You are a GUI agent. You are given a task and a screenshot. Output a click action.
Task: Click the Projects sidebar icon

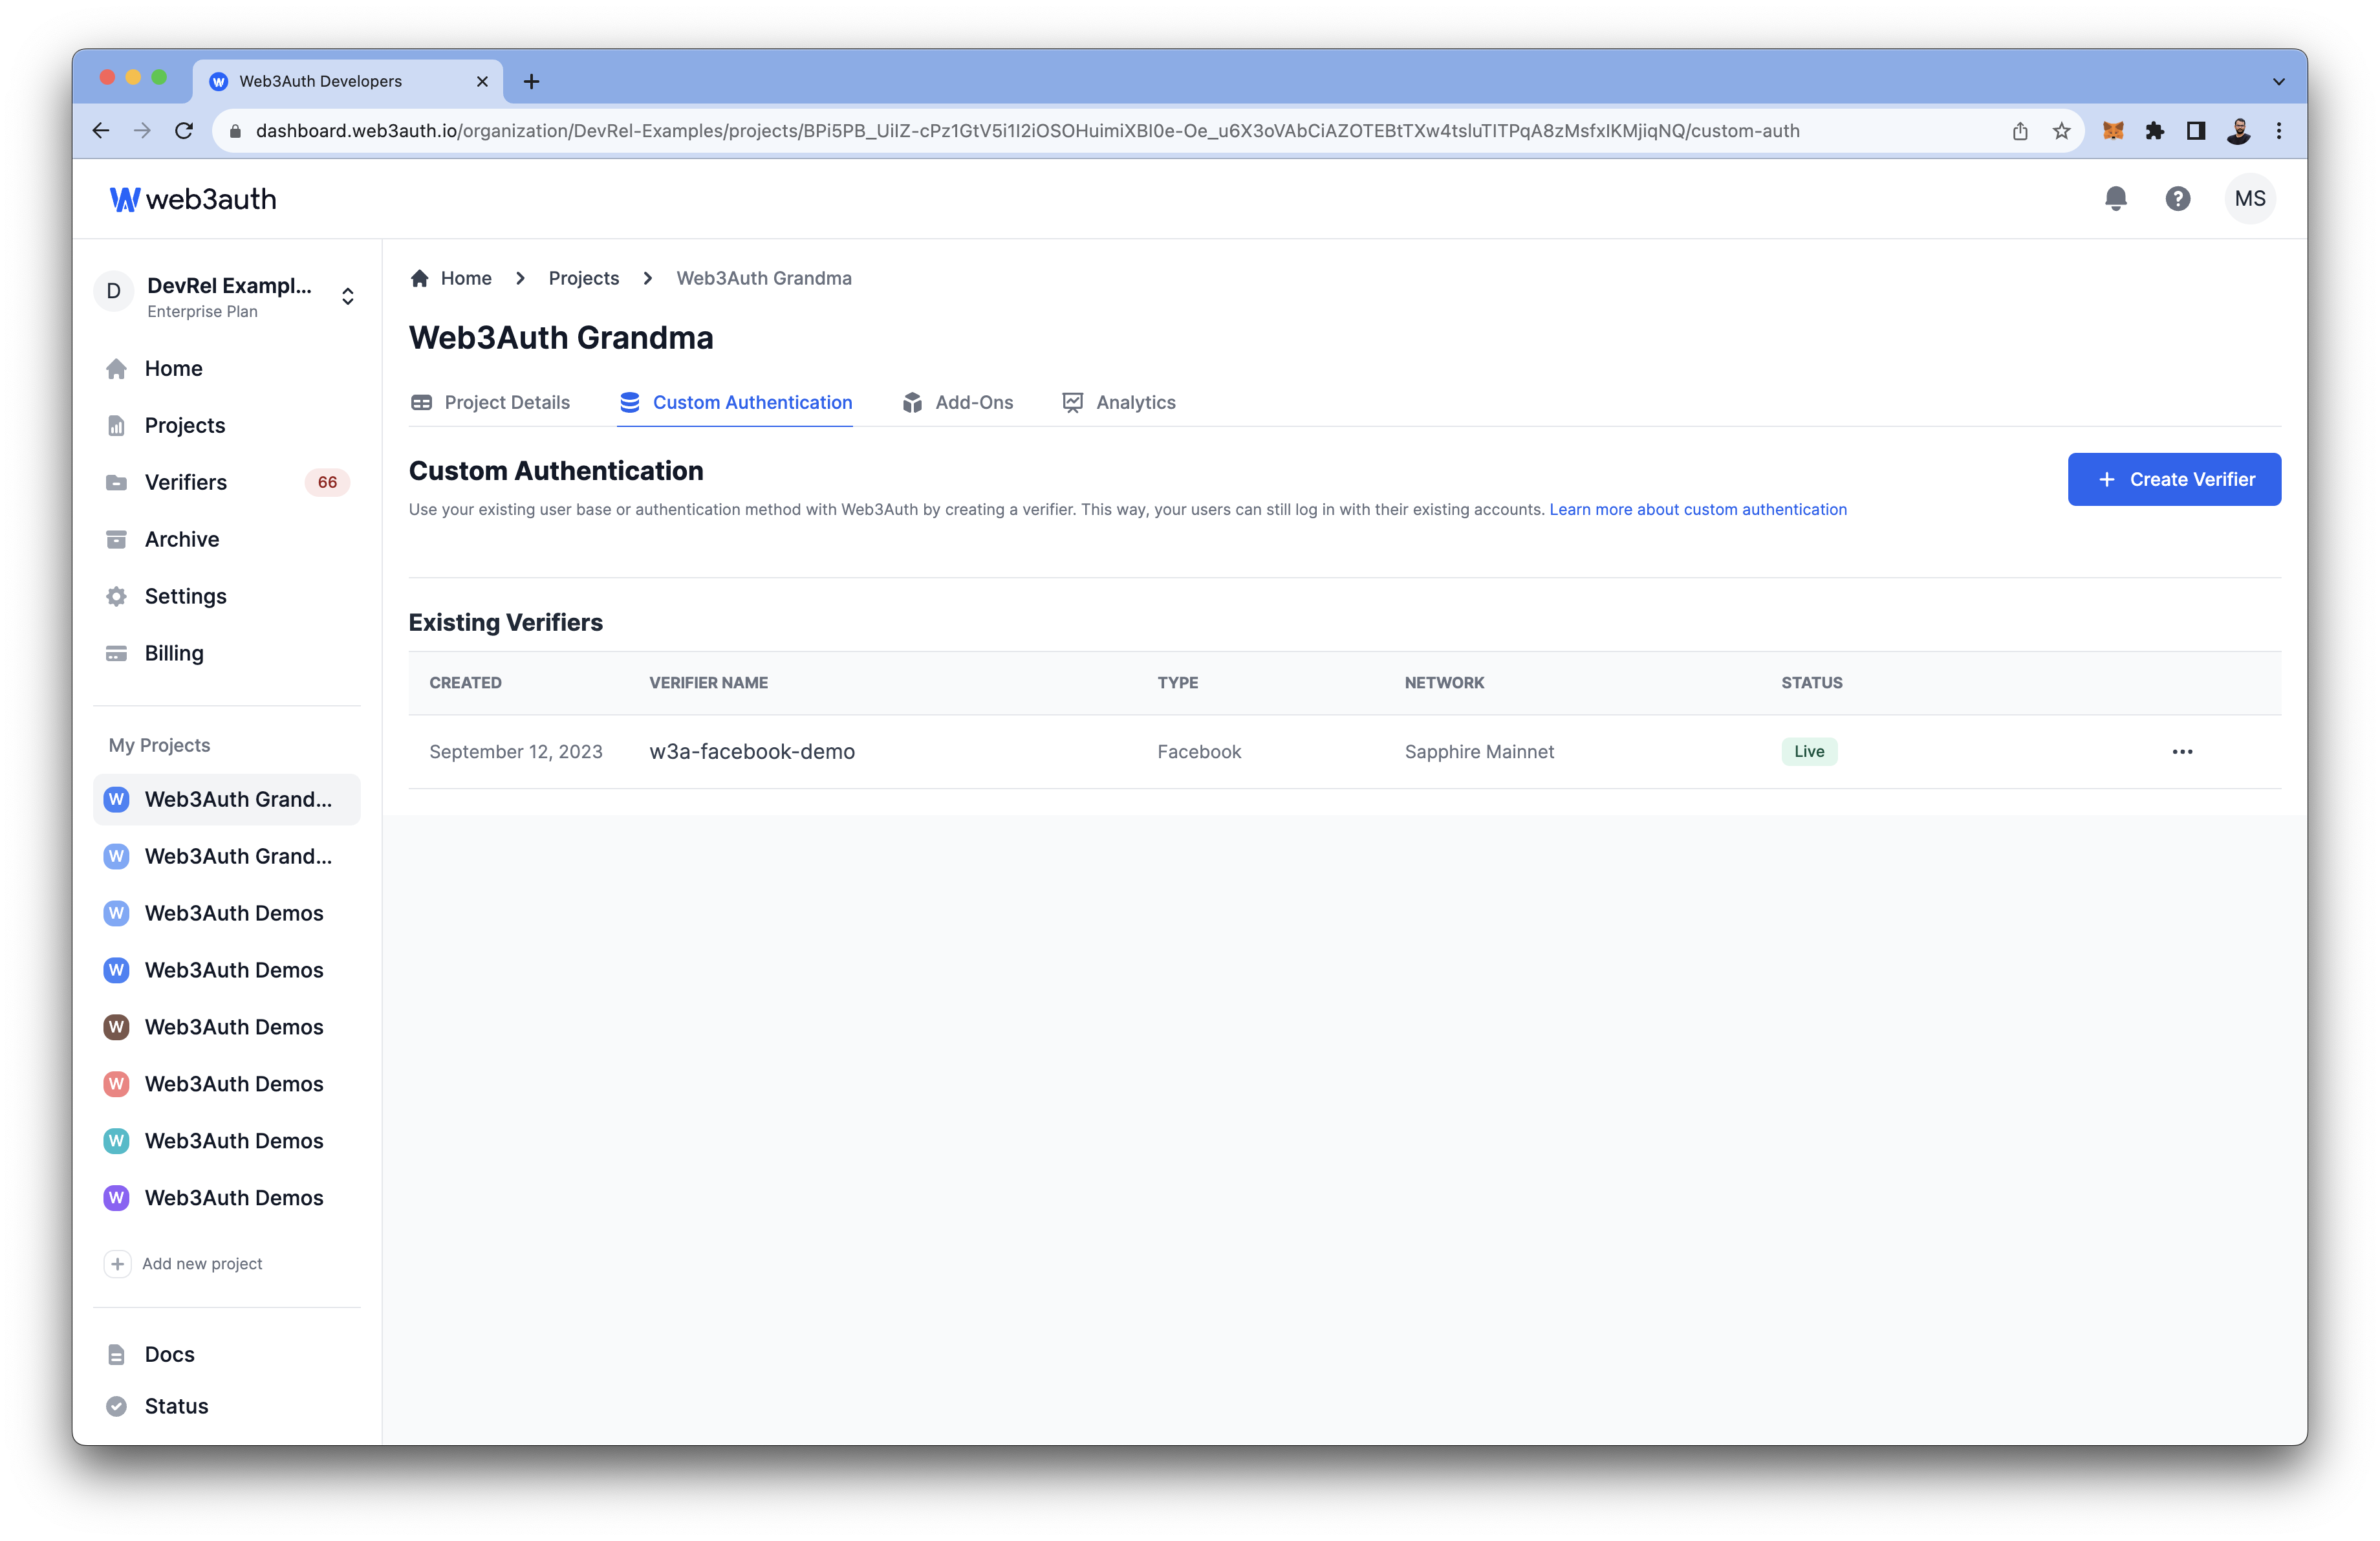[x=116, y=425]
